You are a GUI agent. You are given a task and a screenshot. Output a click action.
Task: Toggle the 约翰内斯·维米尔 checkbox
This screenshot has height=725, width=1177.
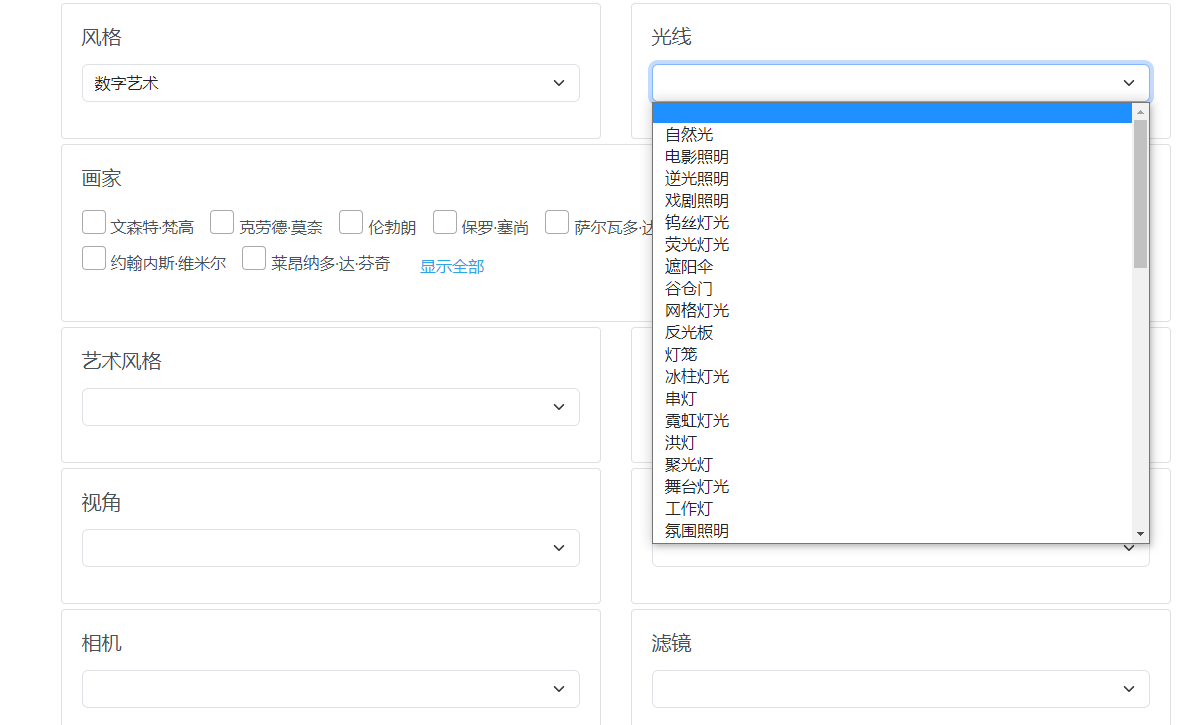[94, 258]
